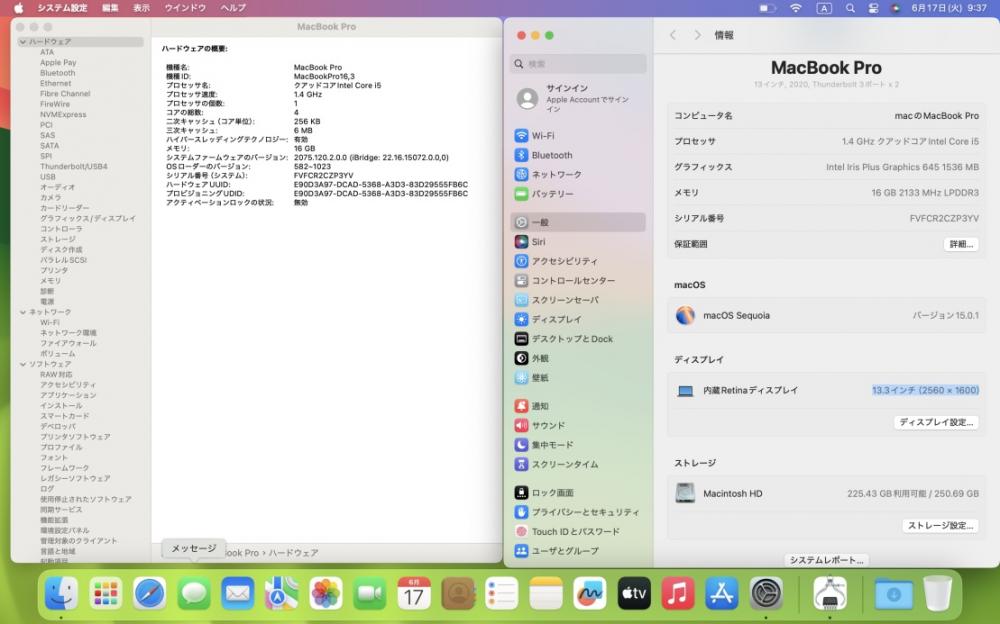This screenshot has height=624, width=1000.
Task: Select USB in hardware tree
Action: point(48,177)
